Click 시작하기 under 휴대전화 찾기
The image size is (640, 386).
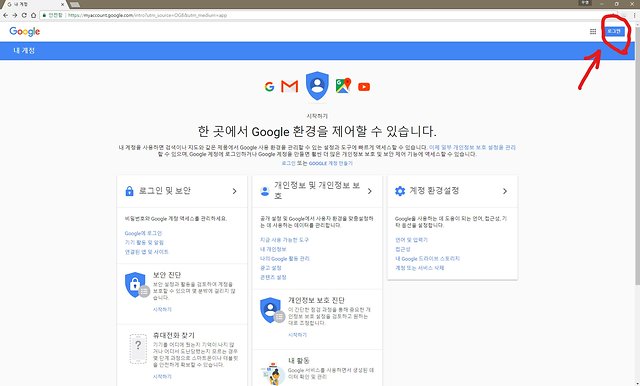[x=162, y=377]
